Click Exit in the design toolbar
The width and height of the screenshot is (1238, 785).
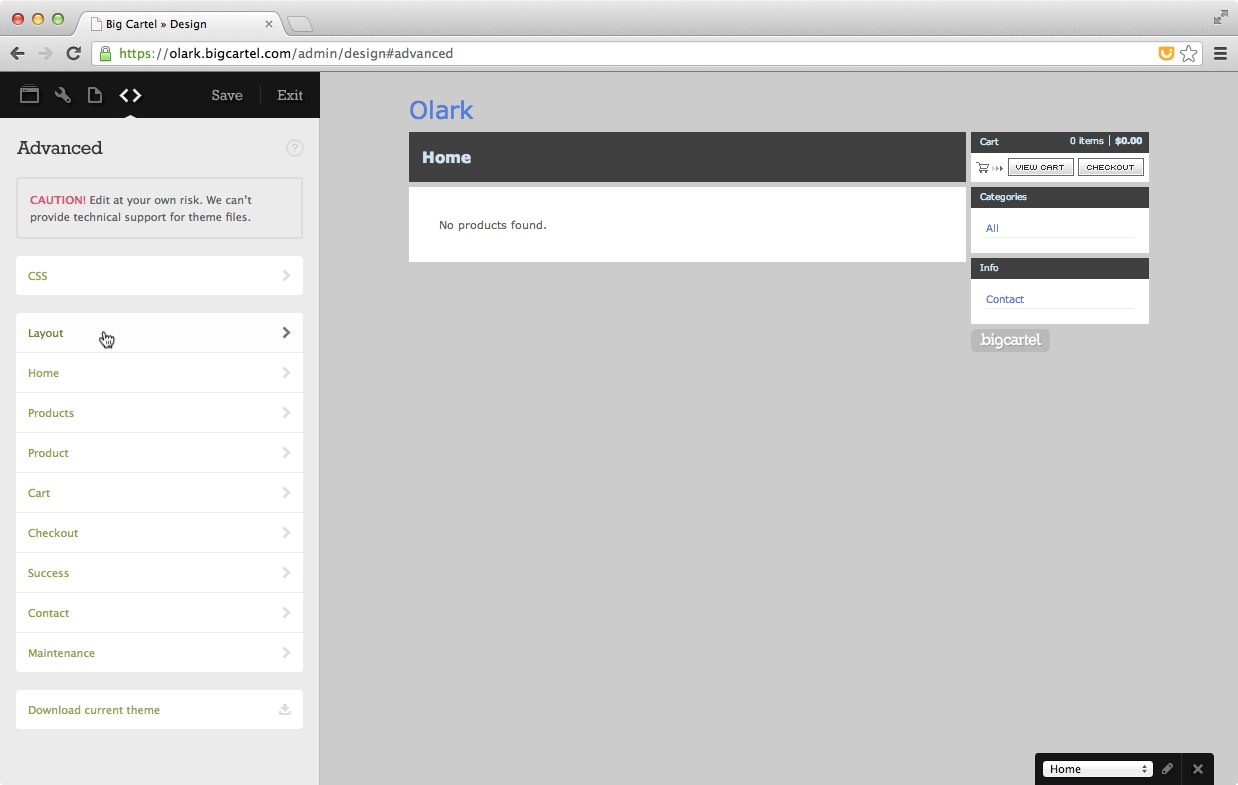click(x=290, y=95)
